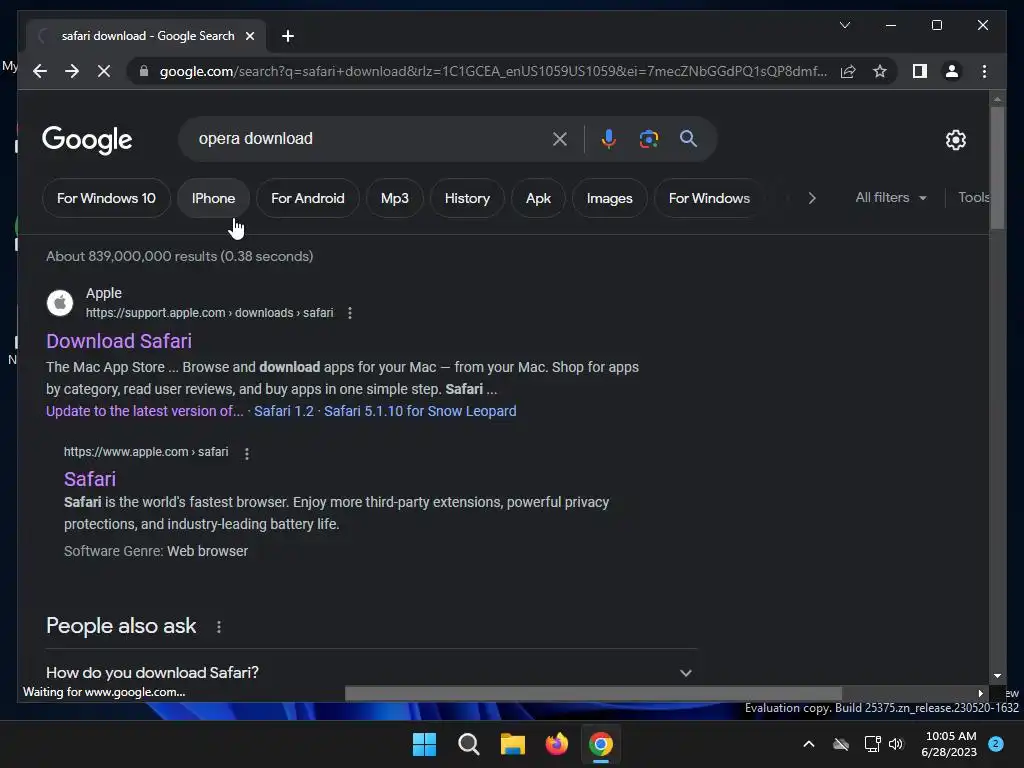Click the vertical page scrollbar
The width and height of the screenshot is (1024, 768).
tap(997, 168)
